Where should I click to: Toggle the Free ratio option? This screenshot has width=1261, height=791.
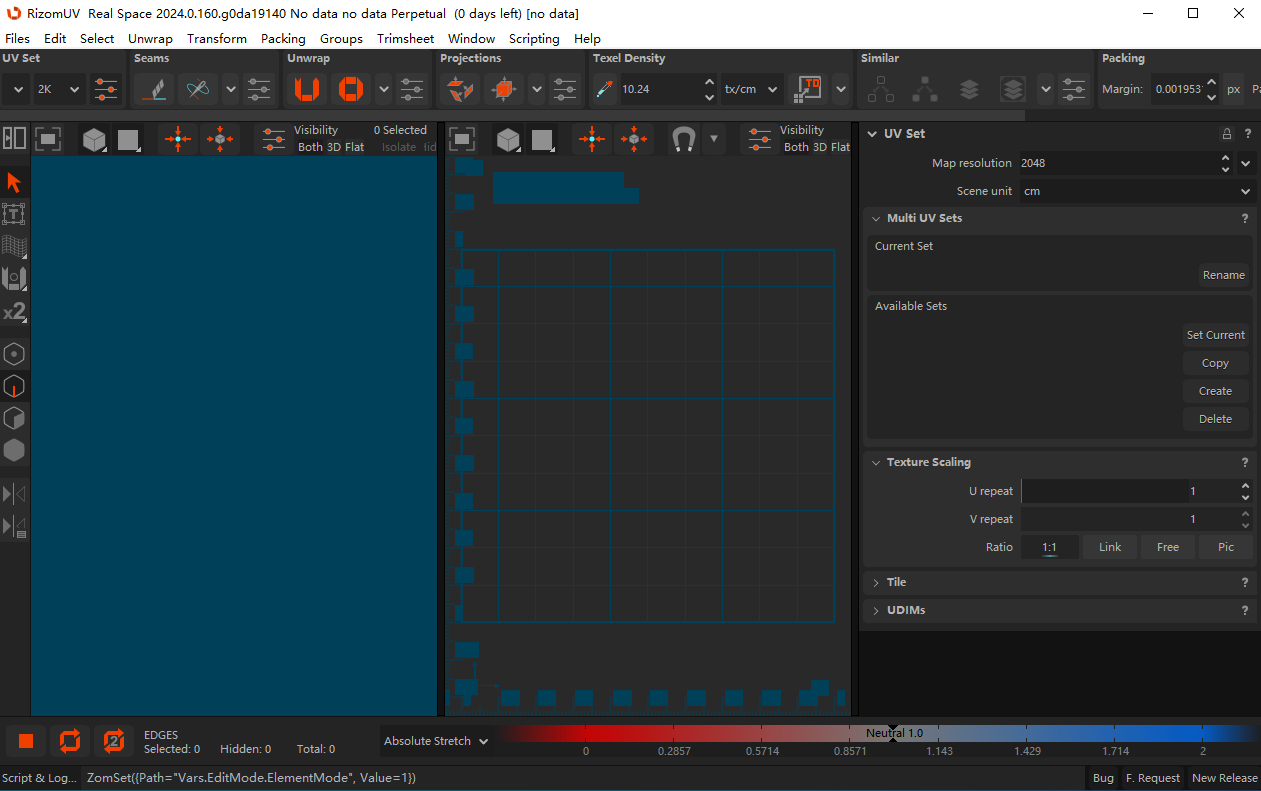[x=1168, y=547]
